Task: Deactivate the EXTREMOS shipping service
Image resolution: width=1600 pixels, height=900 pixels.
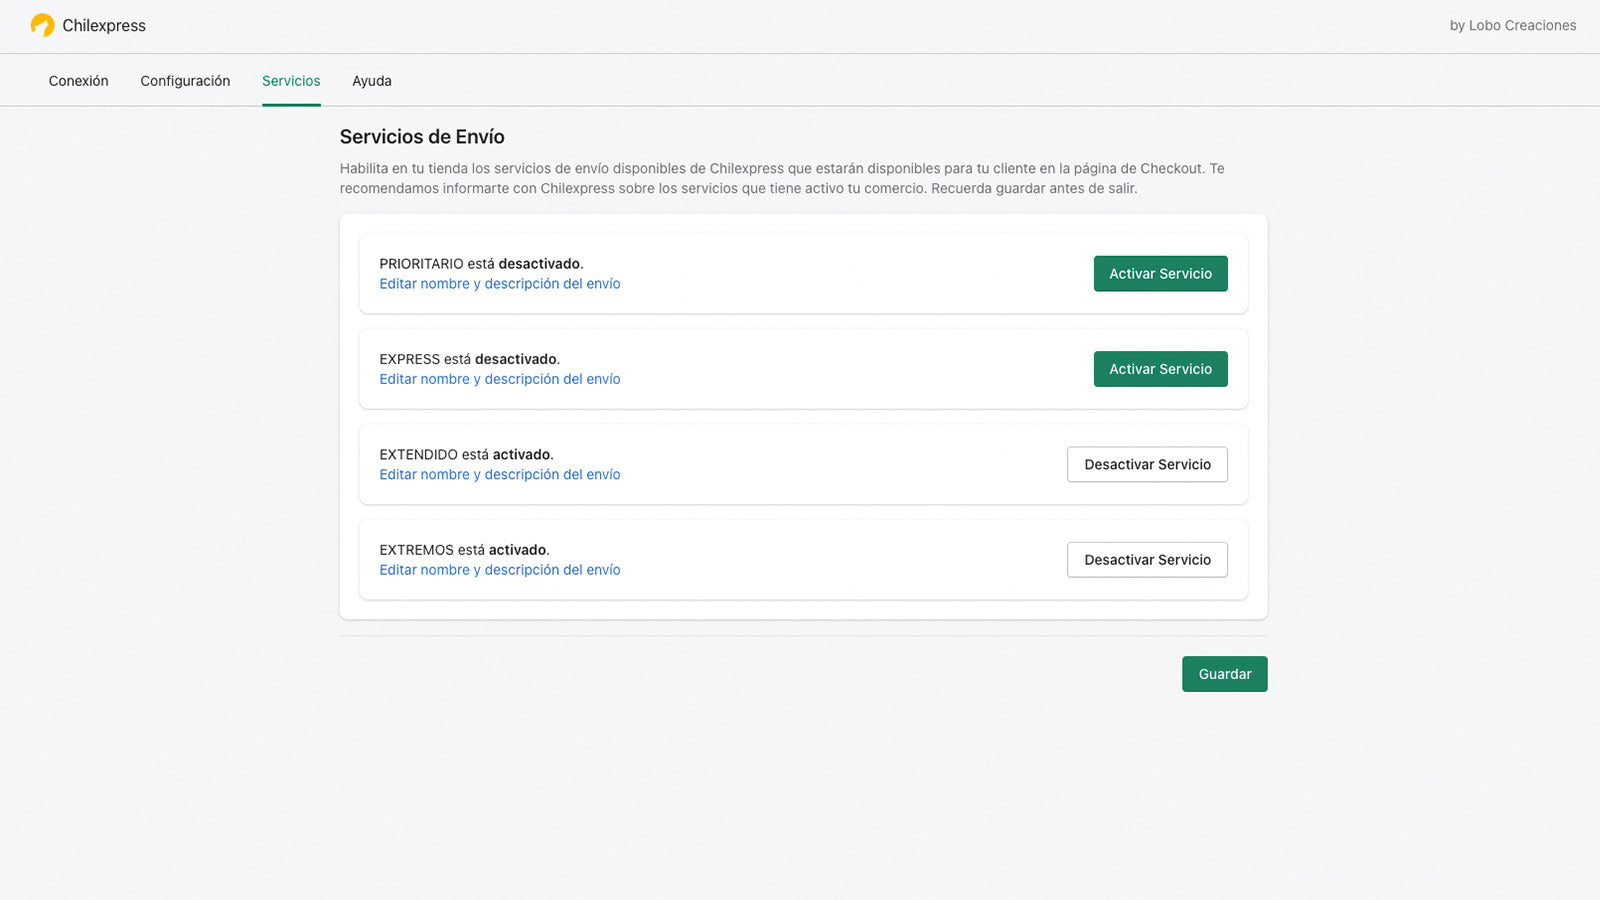Action: 1147,559
